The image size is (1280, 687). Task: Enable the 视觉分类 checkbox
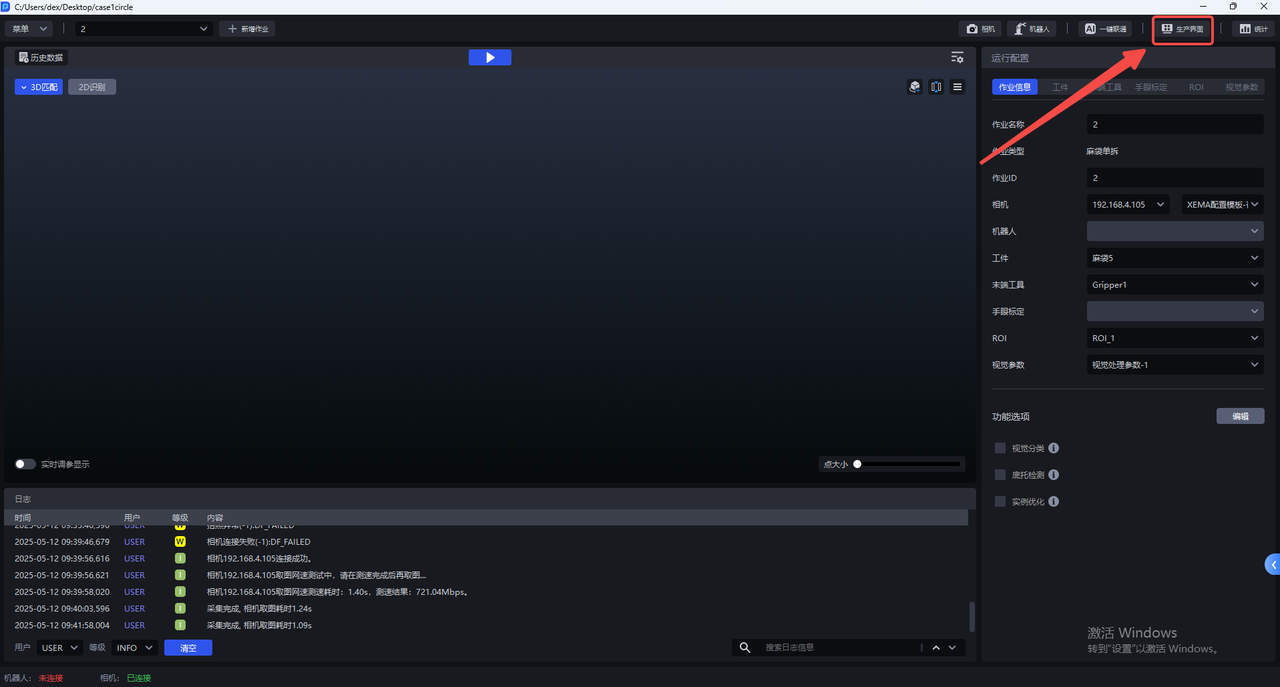(x=1000, y=449)
